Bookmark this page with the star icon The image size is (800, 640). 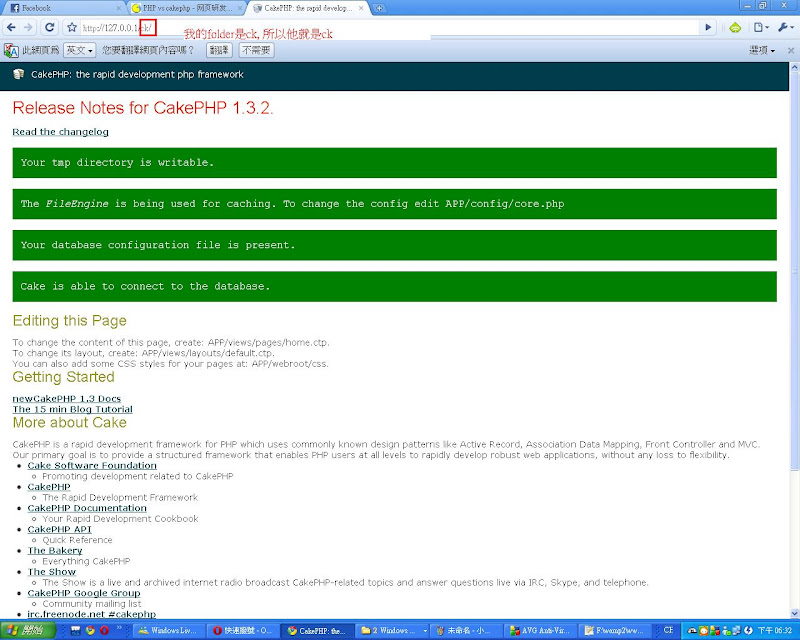click(x=72, y=28)
